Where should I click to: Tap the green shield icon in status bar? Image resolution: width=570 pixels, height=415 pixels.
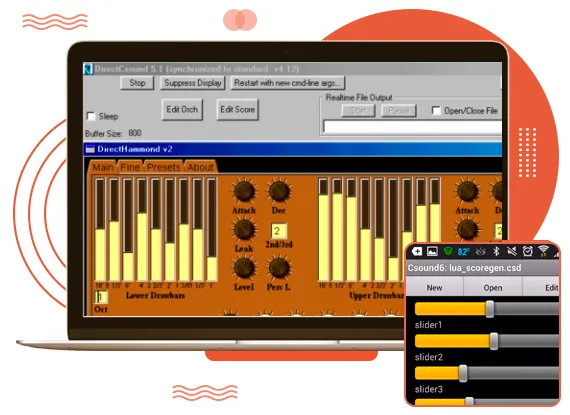click(x=448, y=251)
